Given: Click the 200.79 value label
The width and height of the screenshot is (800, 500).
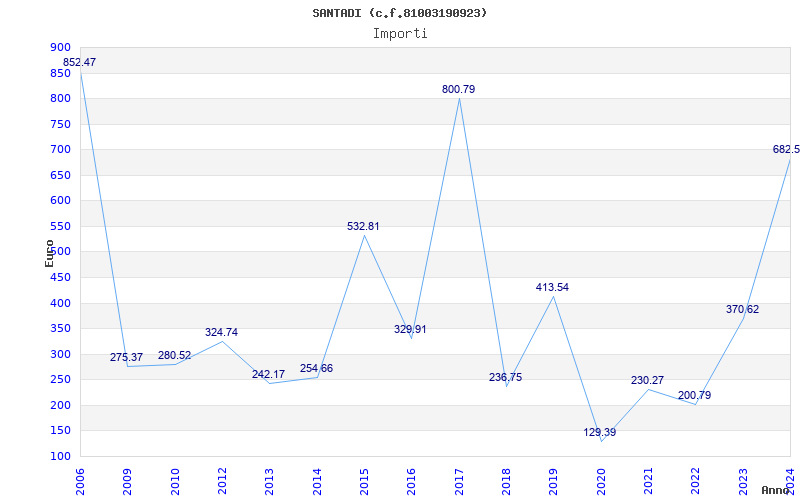Looking at the screenshot, I should click(x=694, y=395).
